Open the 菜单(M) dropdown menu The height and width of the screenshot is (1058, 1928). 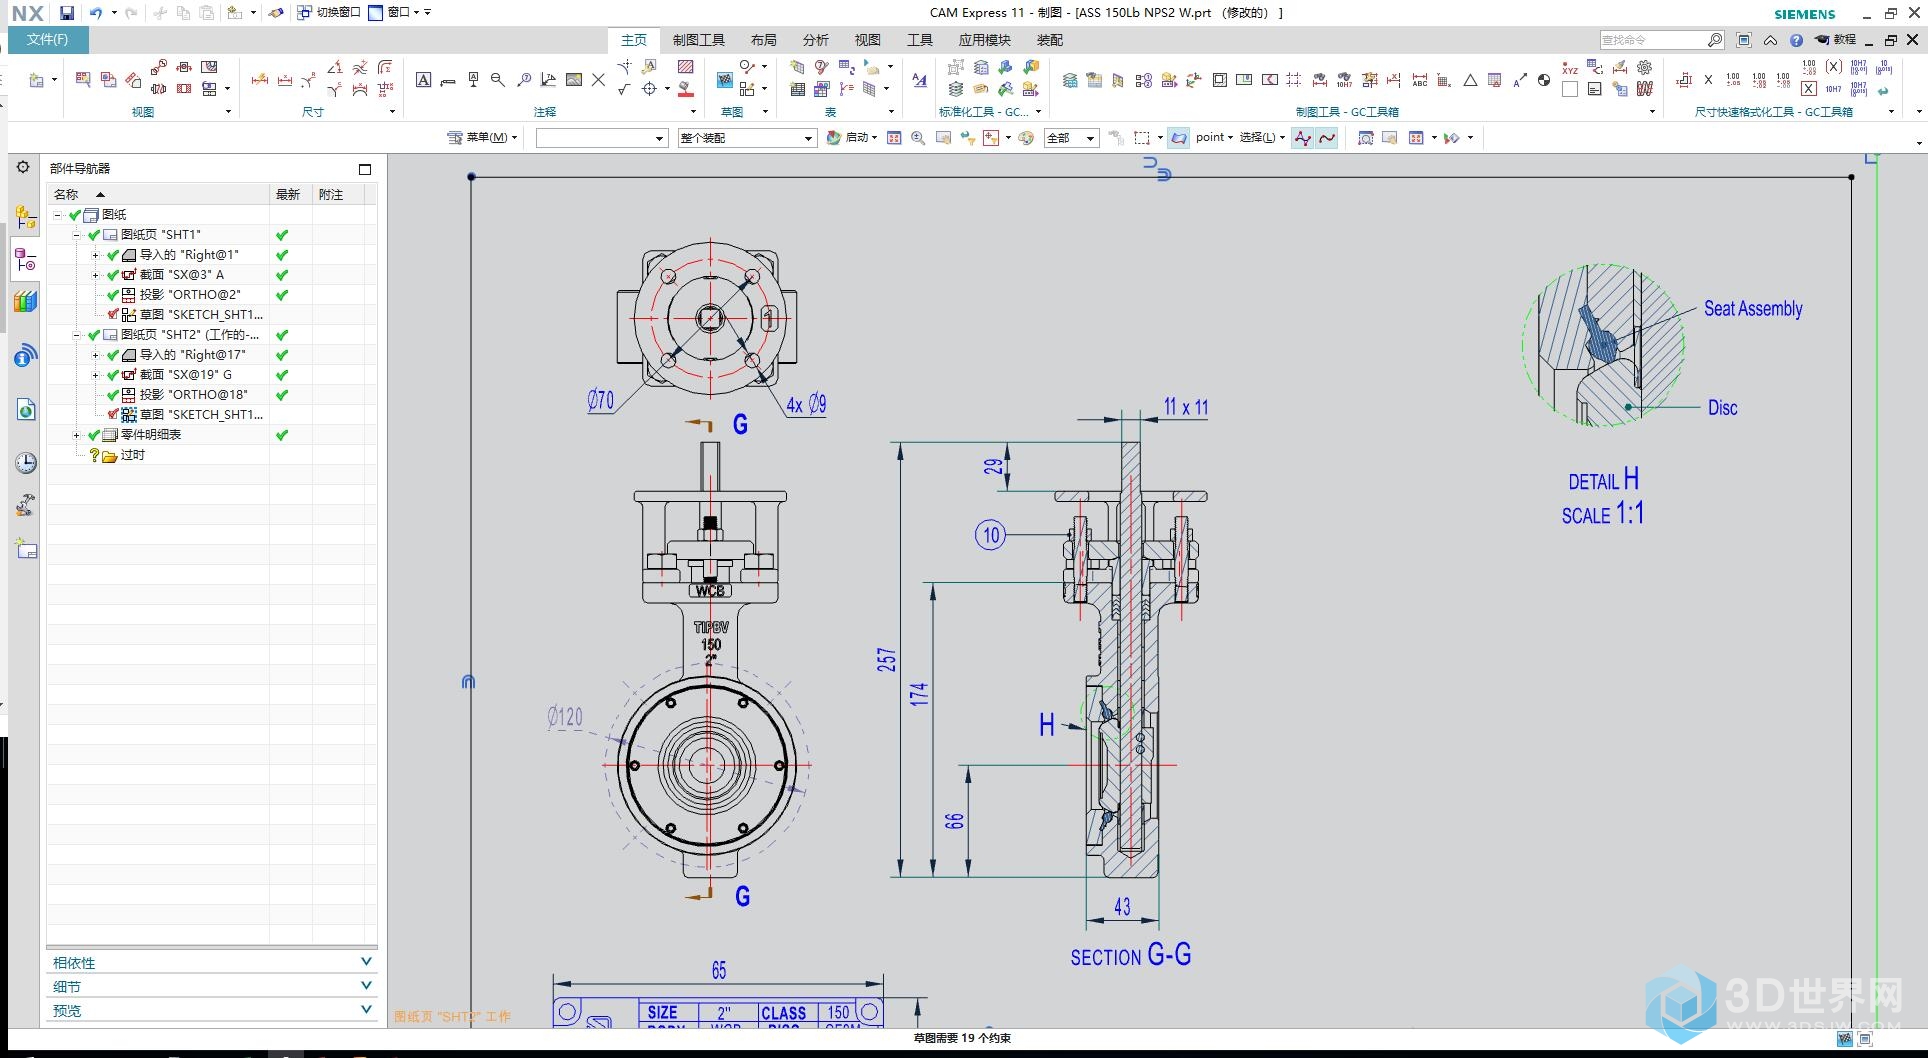[483, 138]
